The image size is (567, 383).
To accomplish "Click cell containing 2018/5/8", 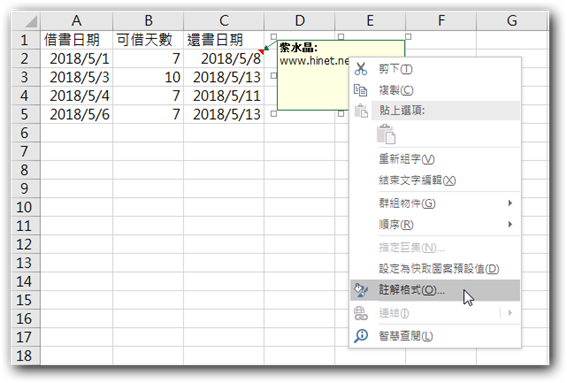I will tap(224, 59).
